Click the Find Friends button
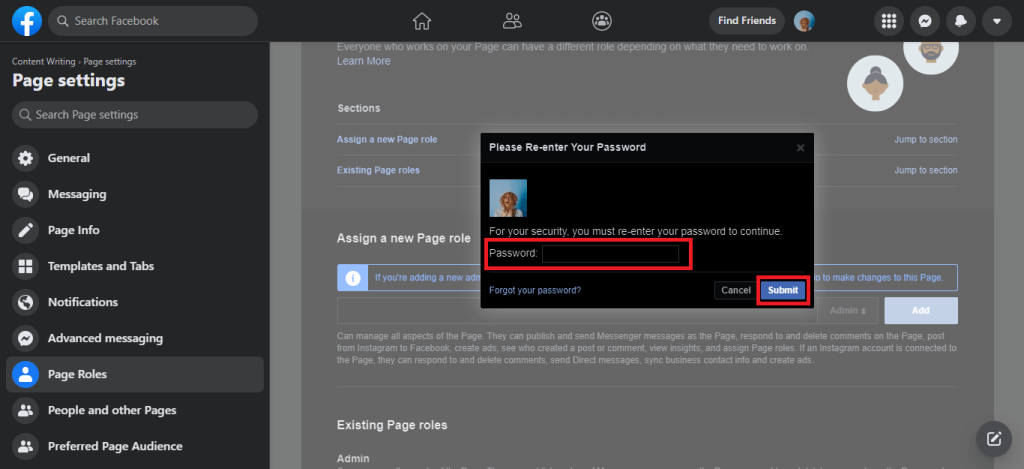Viewport: 1024px width, 469px height. (x=746, y=21)
